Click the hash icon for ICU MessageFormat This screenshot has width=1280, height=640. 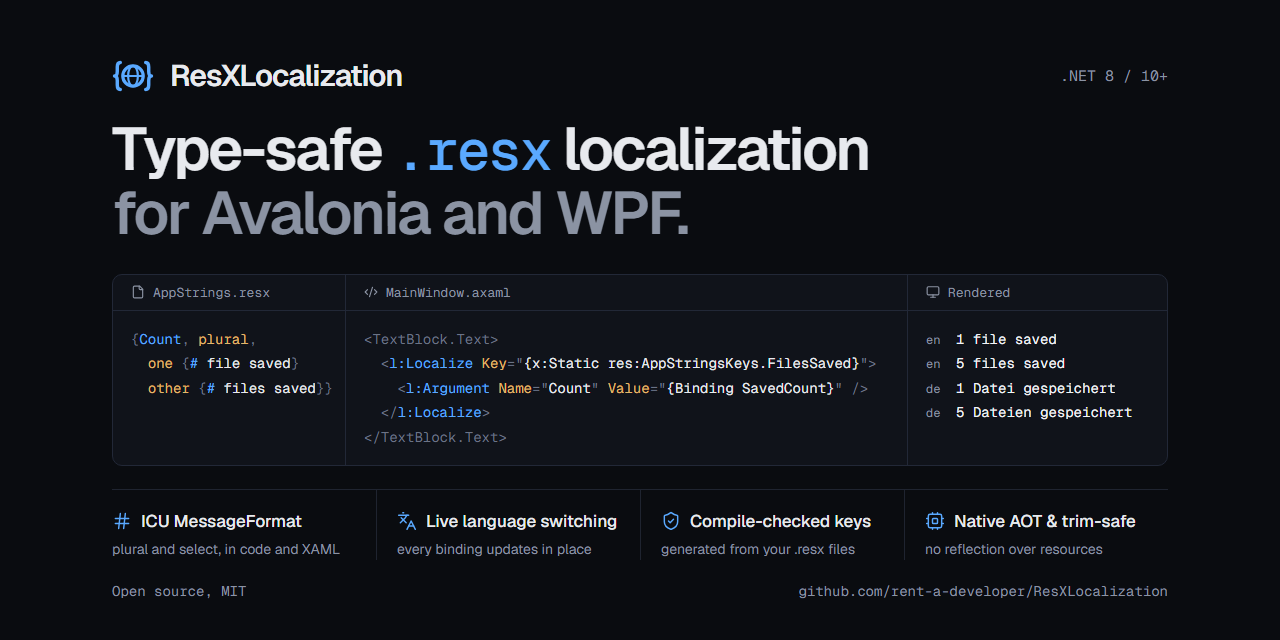(x=122, y=521)
